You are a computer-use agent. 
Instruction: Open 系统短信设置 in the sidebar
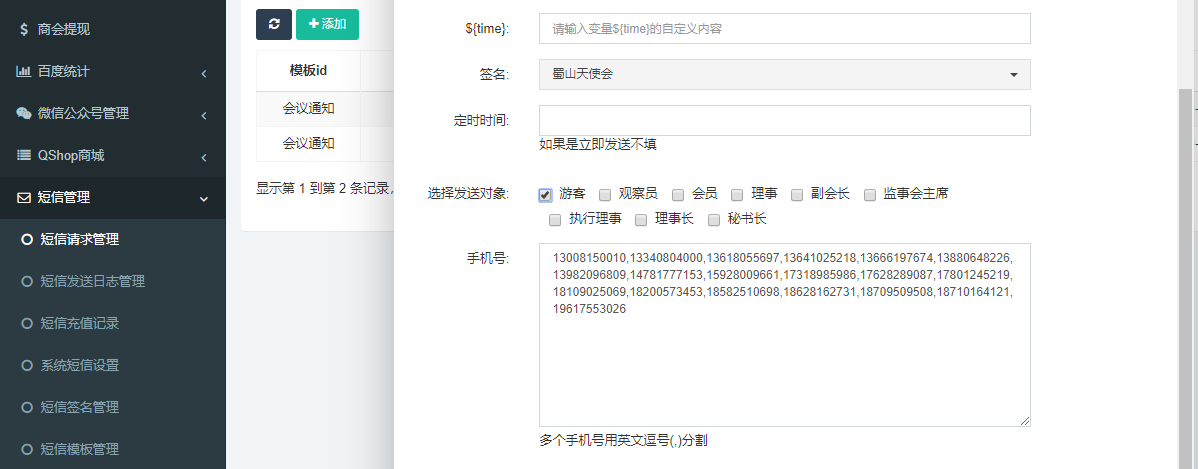tap(86, 365)
